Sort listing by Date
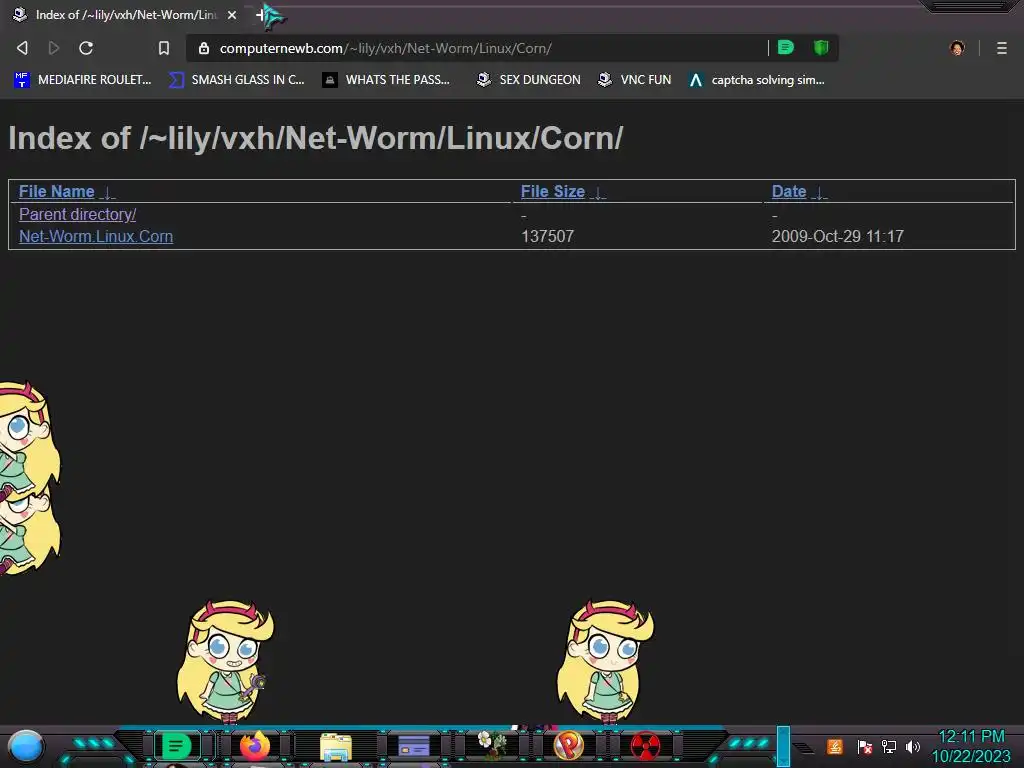This screenshot has height=768, width=1024. point(789,191)
